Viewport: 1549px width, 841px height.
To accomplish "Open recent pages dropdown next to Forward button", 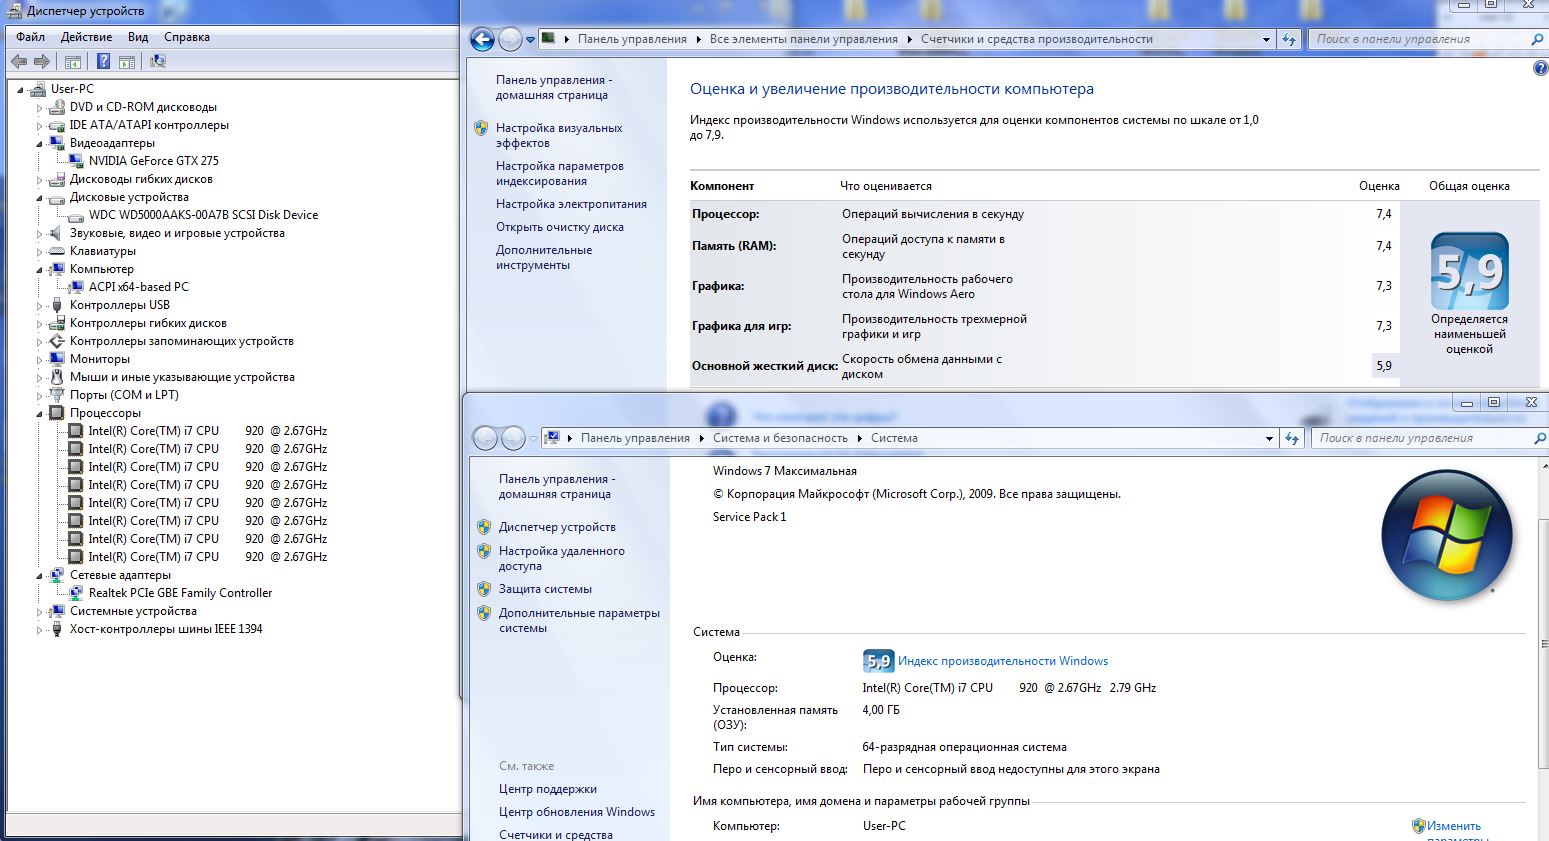I will tap(530, 40).
